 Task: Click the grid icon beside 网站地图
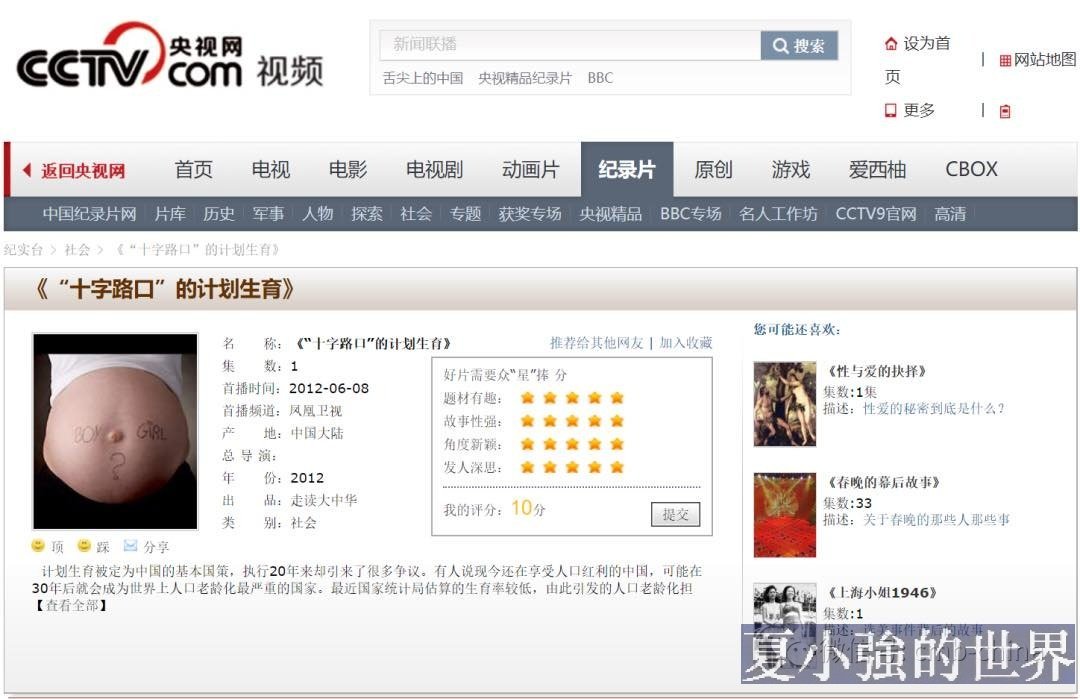click(1005, 61)
